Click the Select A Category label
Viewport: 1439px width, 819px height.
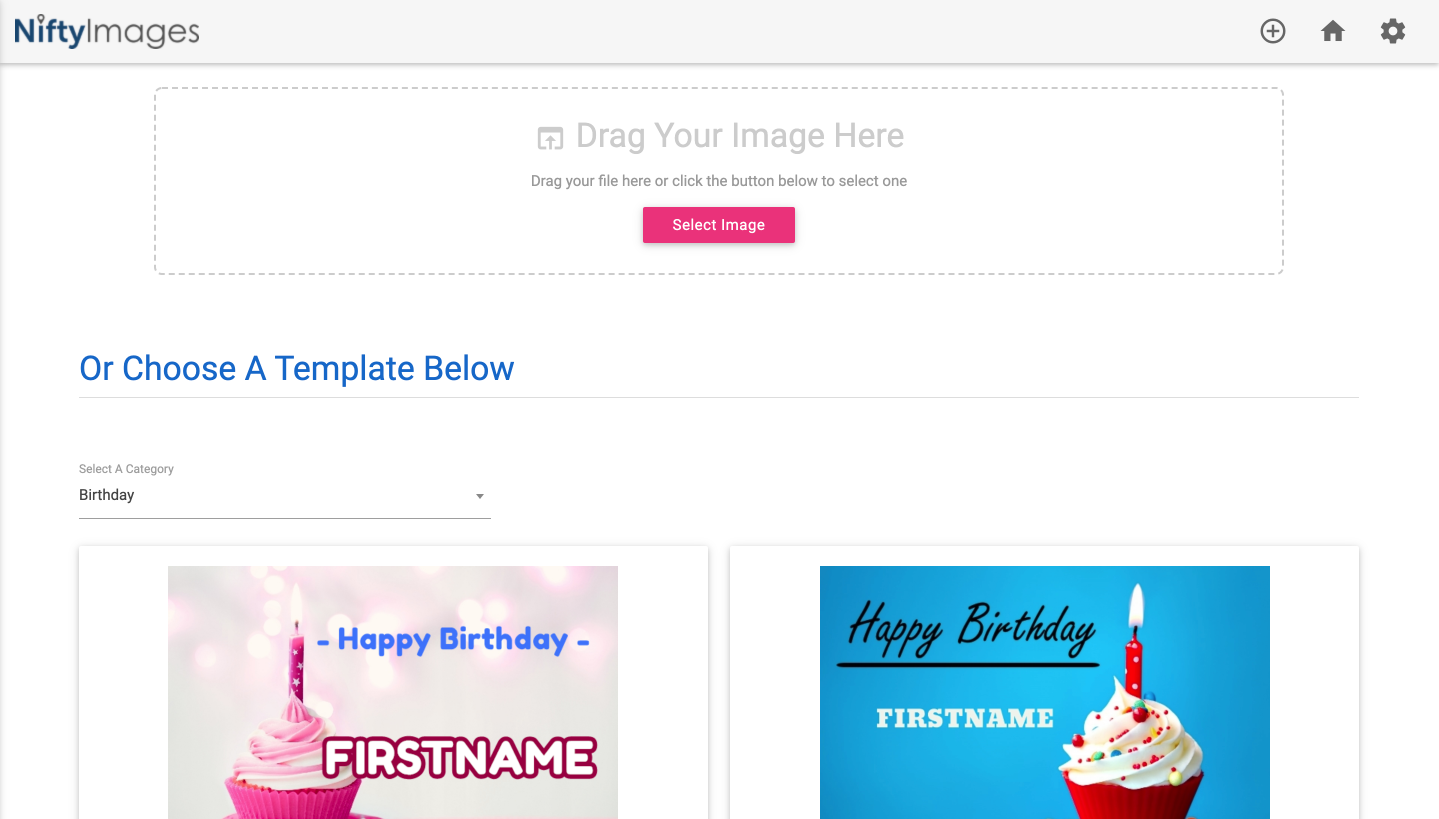[126, 468]
